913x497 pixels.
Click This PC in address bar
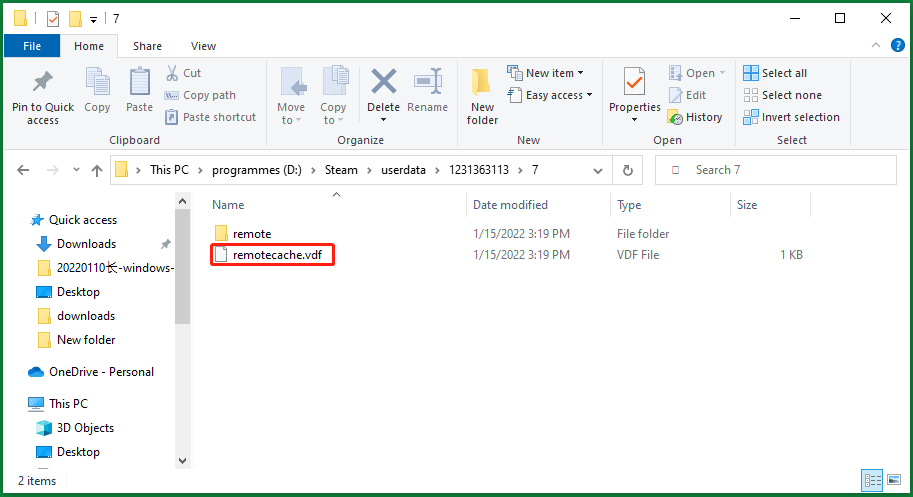[169, 170]
